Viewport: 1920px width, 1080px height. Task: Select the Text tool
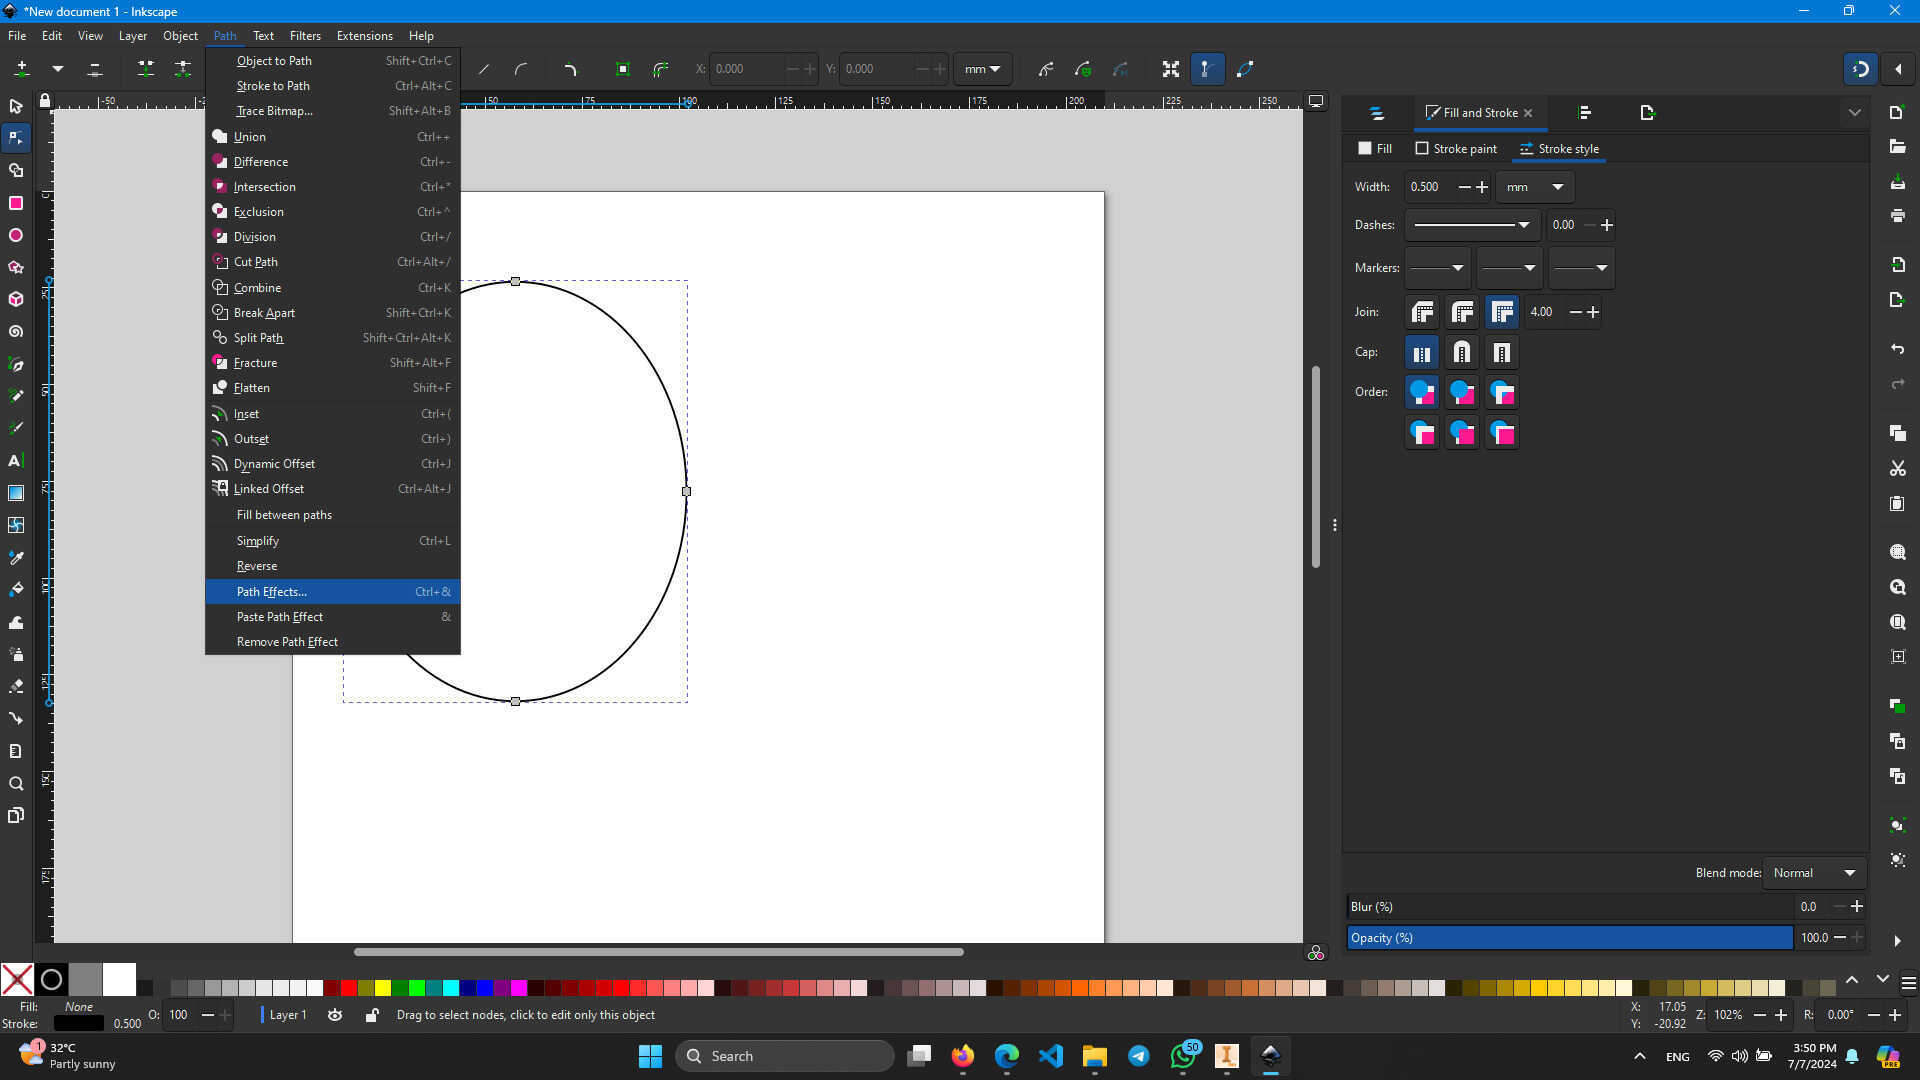click(16, 461)
